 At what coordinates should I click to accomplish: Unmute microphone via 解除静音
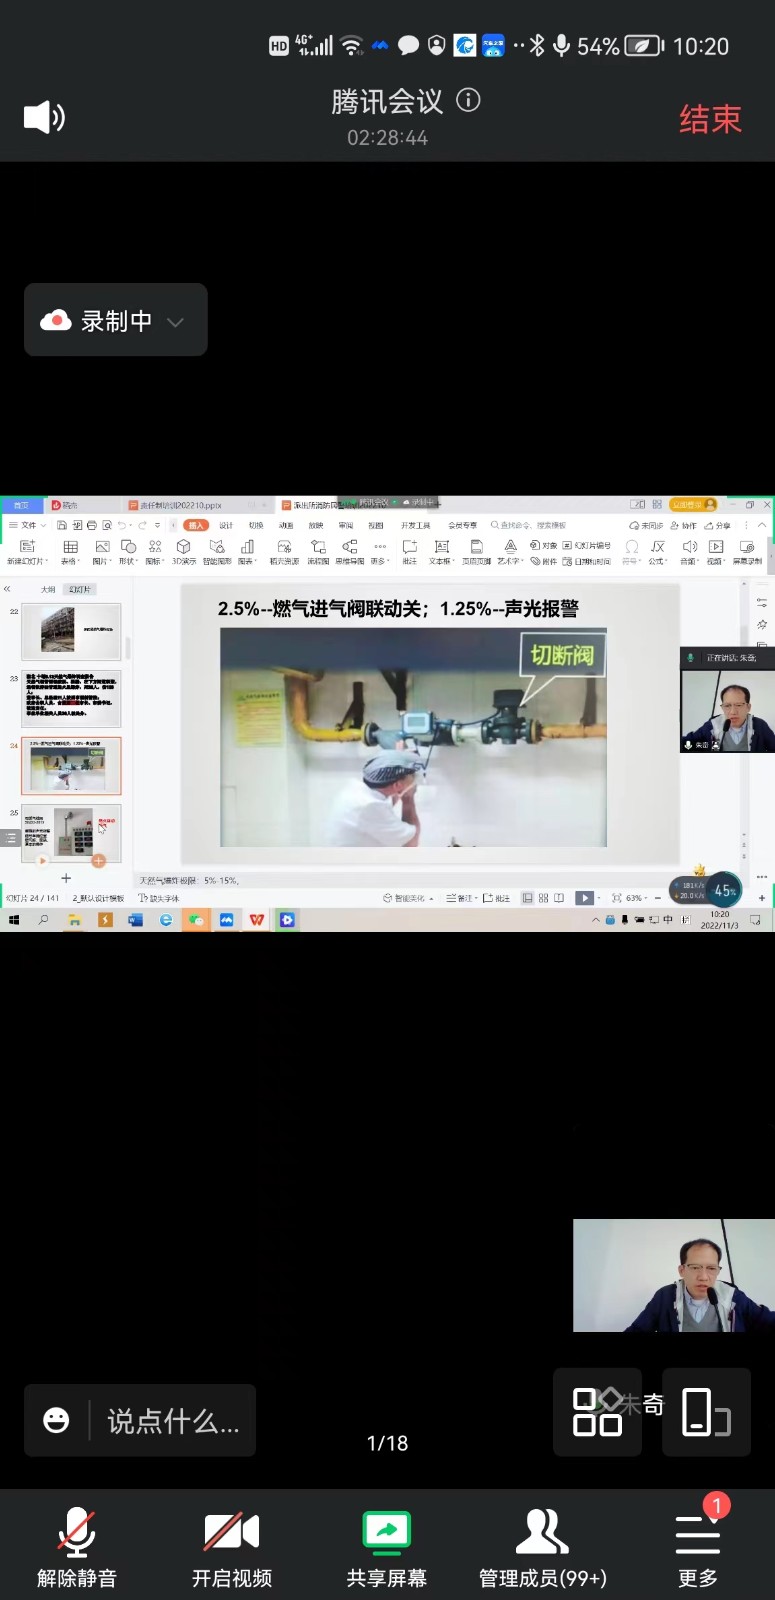click(77, 1548)
